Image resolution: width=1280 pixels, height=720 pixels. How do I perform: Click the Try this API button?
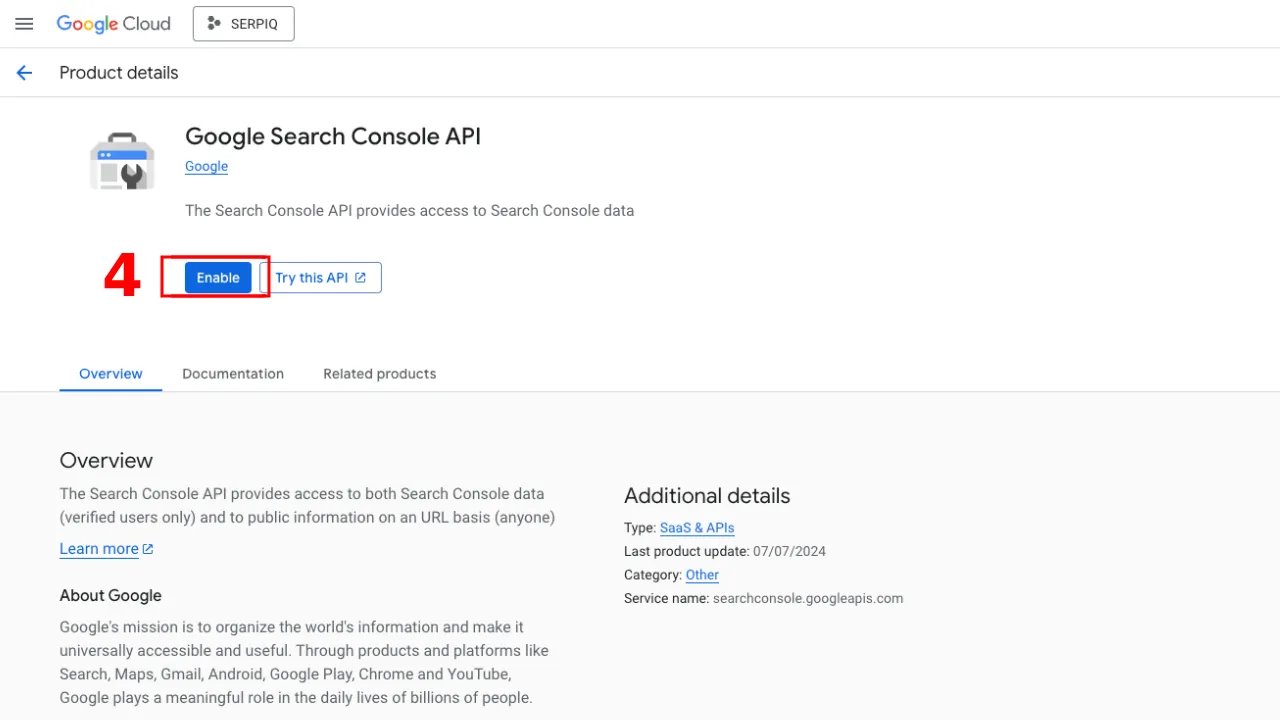(x=320, y=278)
